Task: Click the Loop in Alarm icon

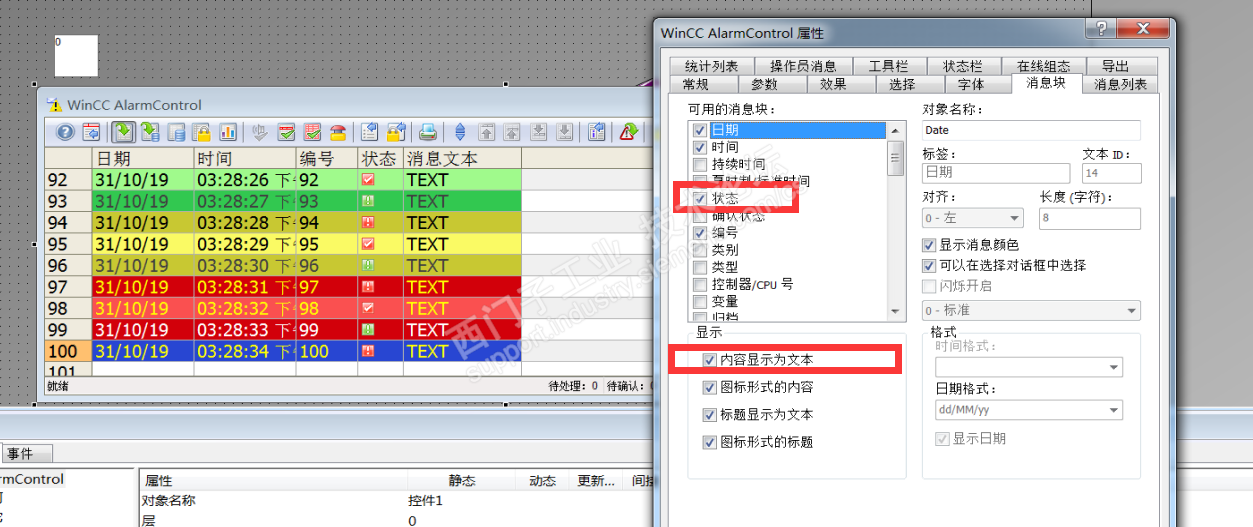Action: click(x=629, y=132)
